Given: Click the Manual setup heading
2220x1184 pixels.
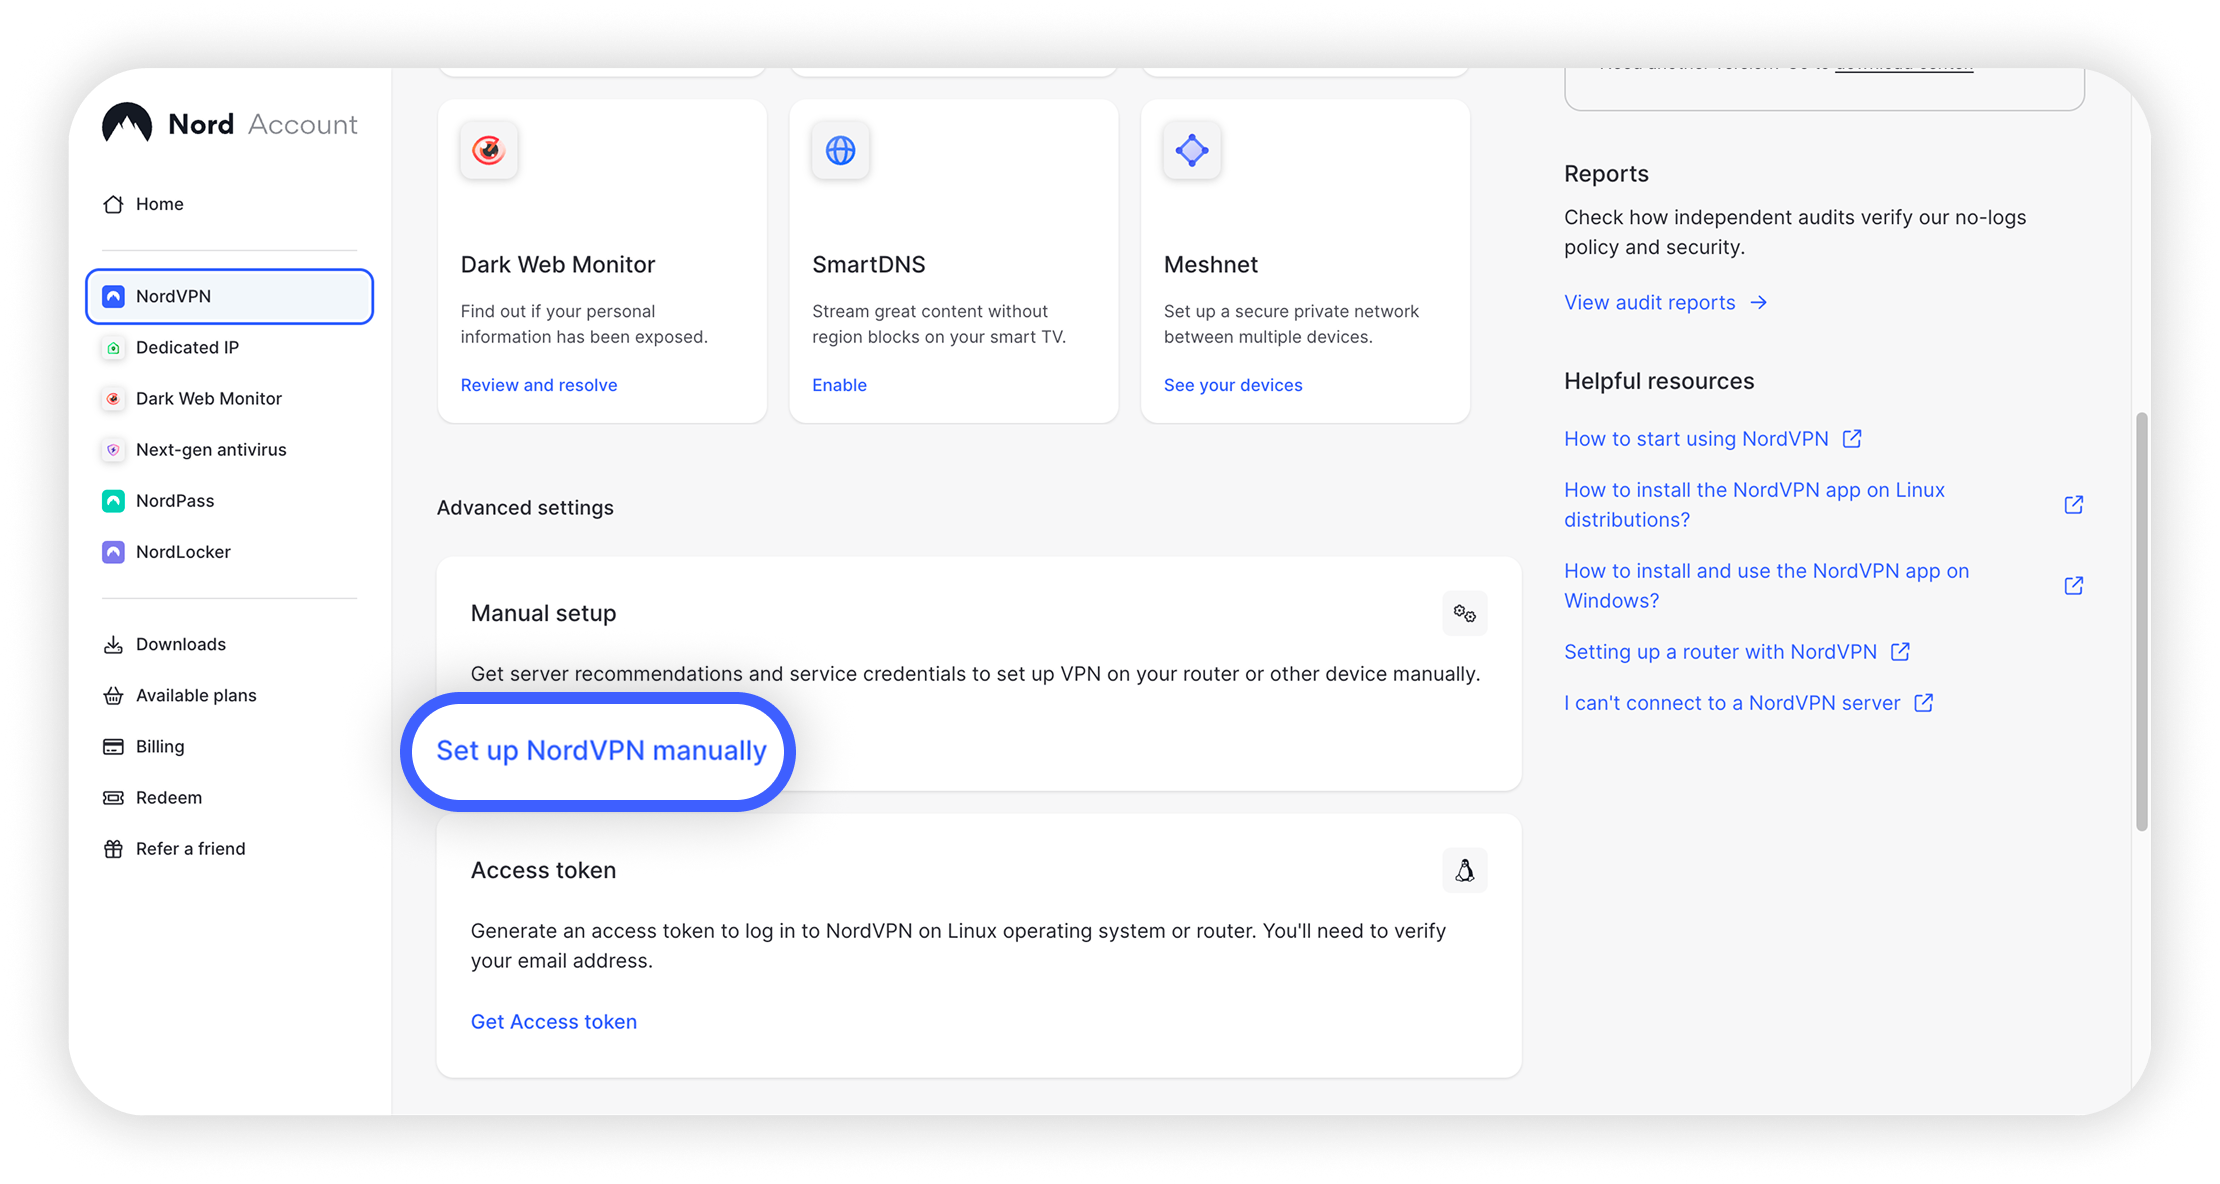Looking at the screenshot, I should [x=543, y=613].
